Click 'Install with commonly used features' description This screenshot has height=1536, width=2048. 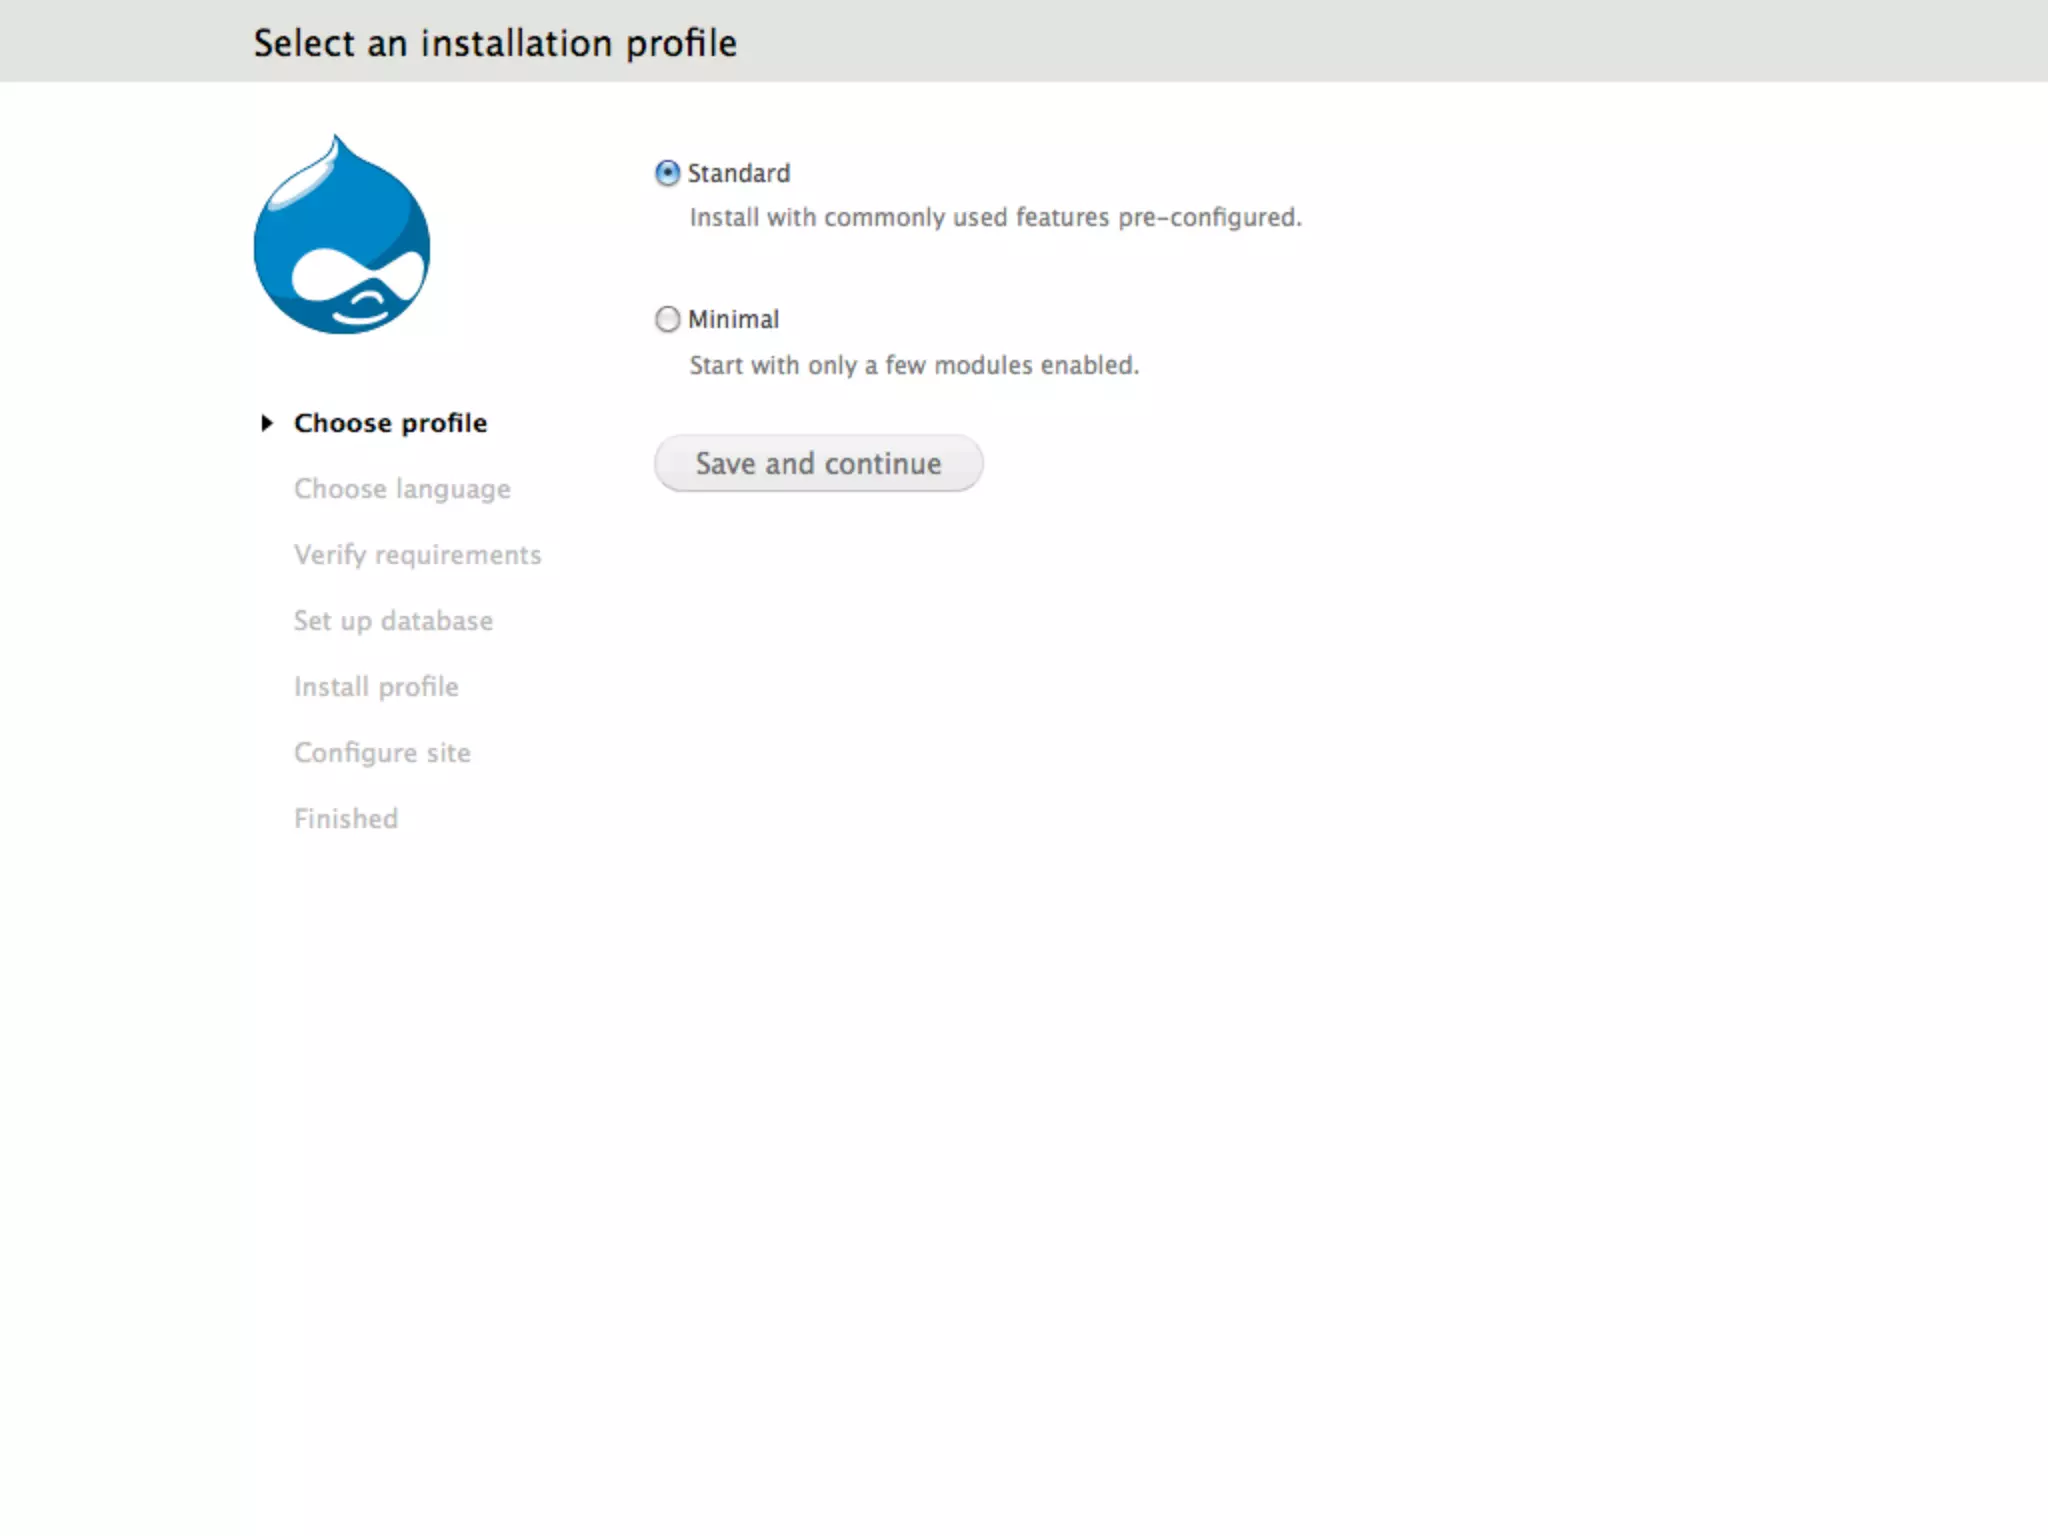(995, 217)
